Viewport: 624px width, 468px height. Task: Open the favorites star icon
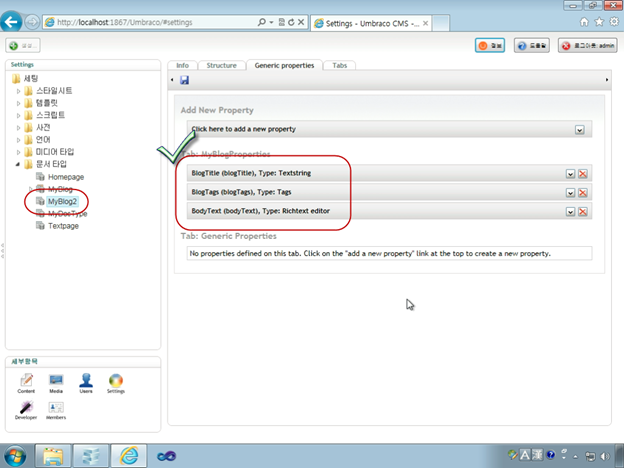(599, 22)
